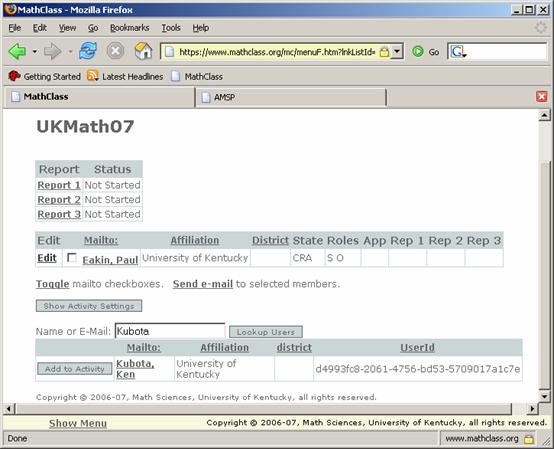
Task: Open the Go menu
Action: click(93, 28)
